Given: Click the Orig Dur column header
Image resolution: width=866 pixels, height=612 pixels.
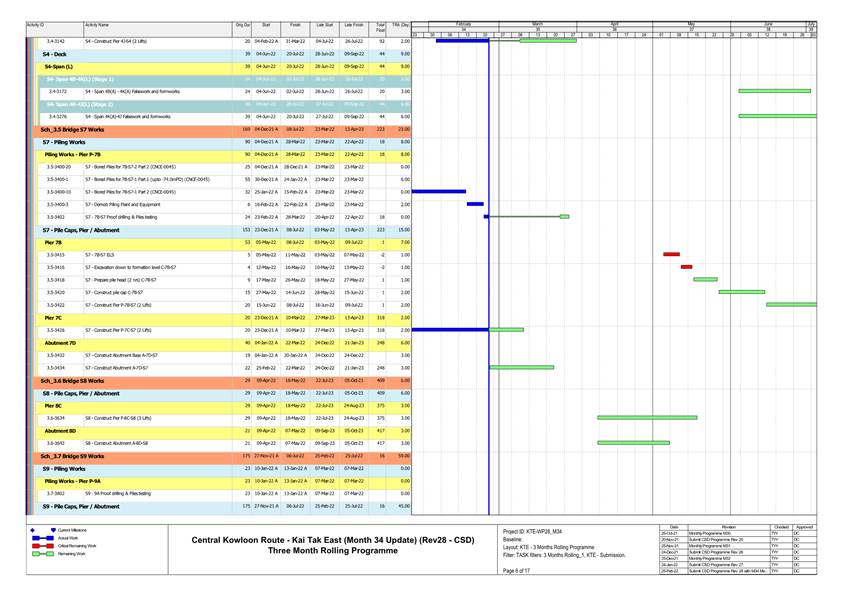Looking at the screenshot, I should [x=242, y=24].
